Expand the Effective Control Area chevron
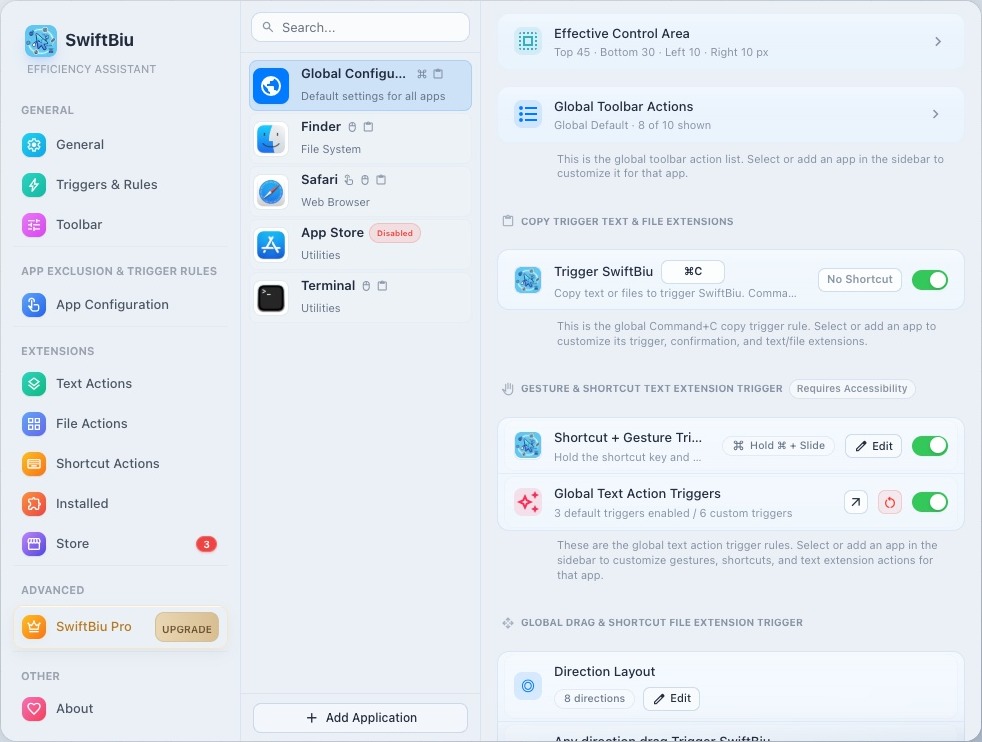Viewport: 982px width, 742px height. [938, 41]
